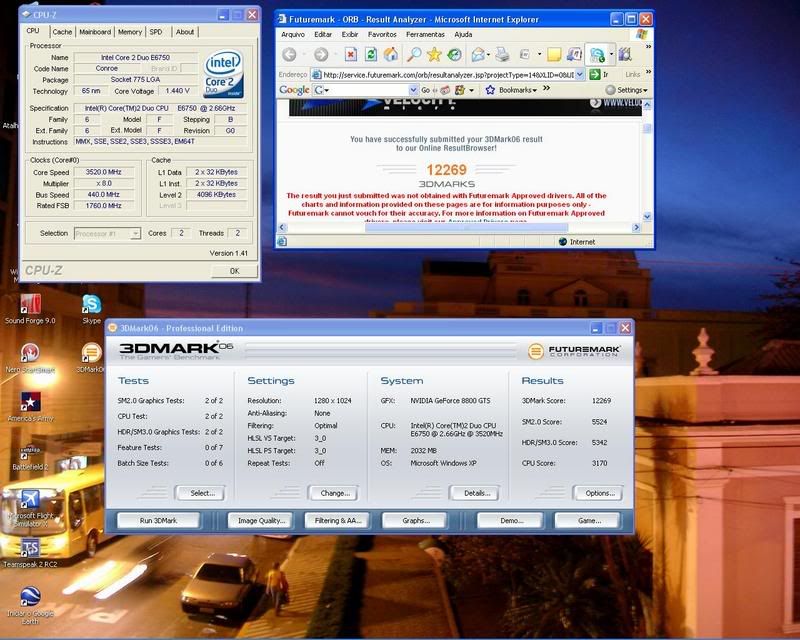Screen dimensions: 800x640
Task: Click OK button in CPU-Z
Action: click(234, 271)
